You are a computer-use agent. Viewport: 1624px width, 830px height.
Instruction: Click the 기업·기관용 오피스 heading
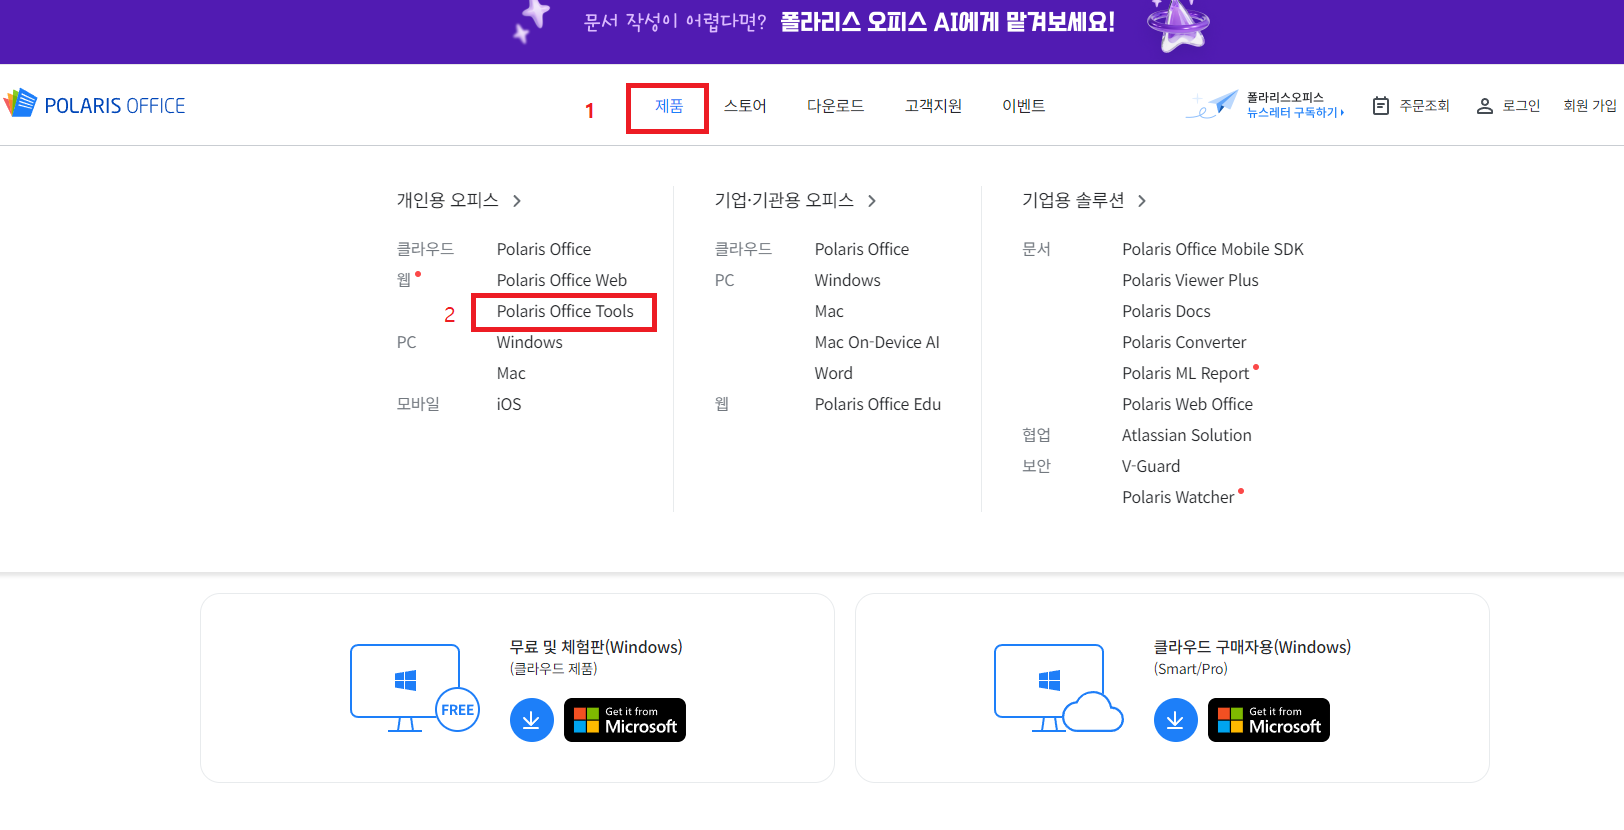tap(784, 201)
